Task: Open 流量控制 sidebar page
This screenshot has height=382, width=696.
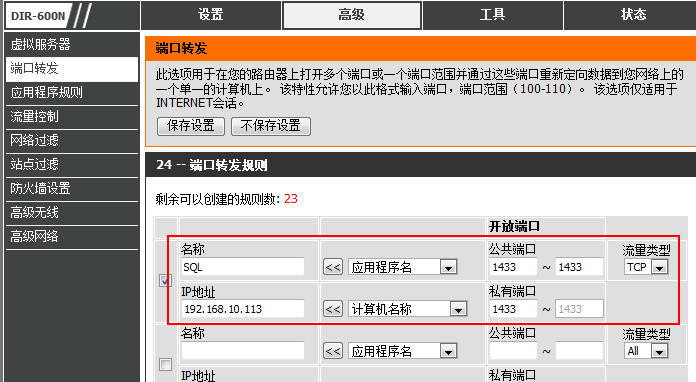Action: pyautogui.click(x=72, y=117)
